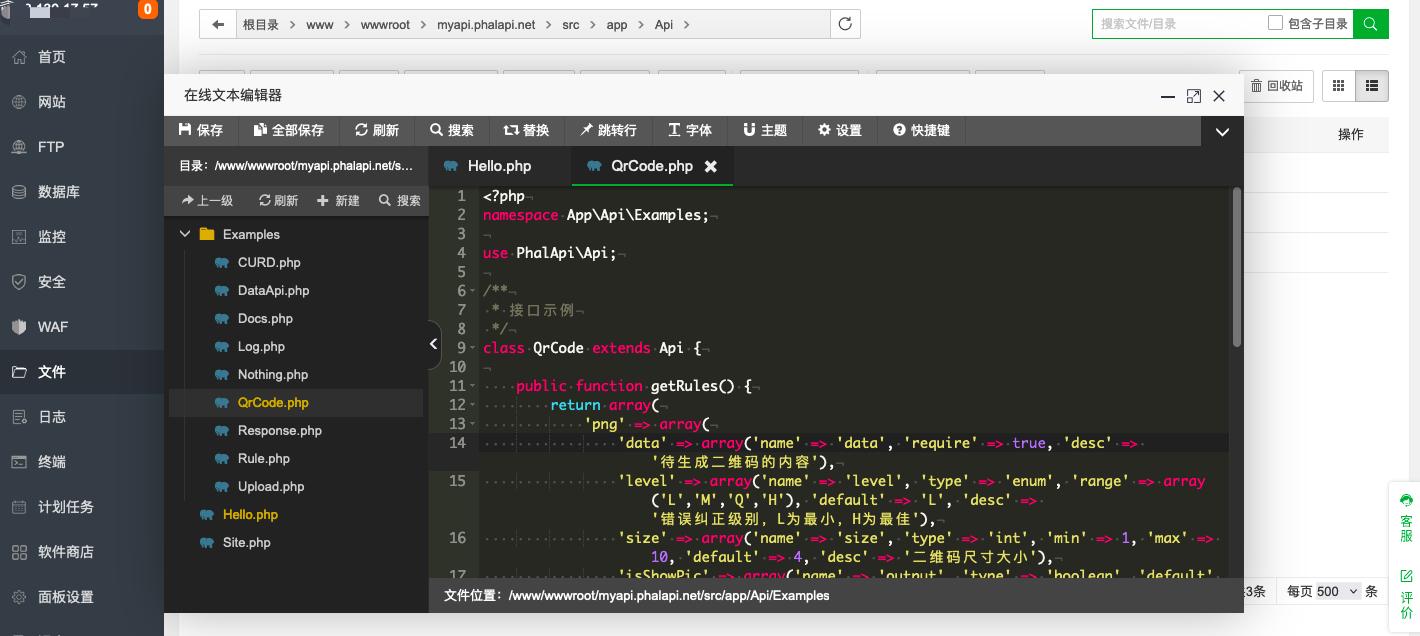The height and width of the screenshot is (636, 1420).
Task: Open Home (首页) in sidebar
Action: pos(82,57)
